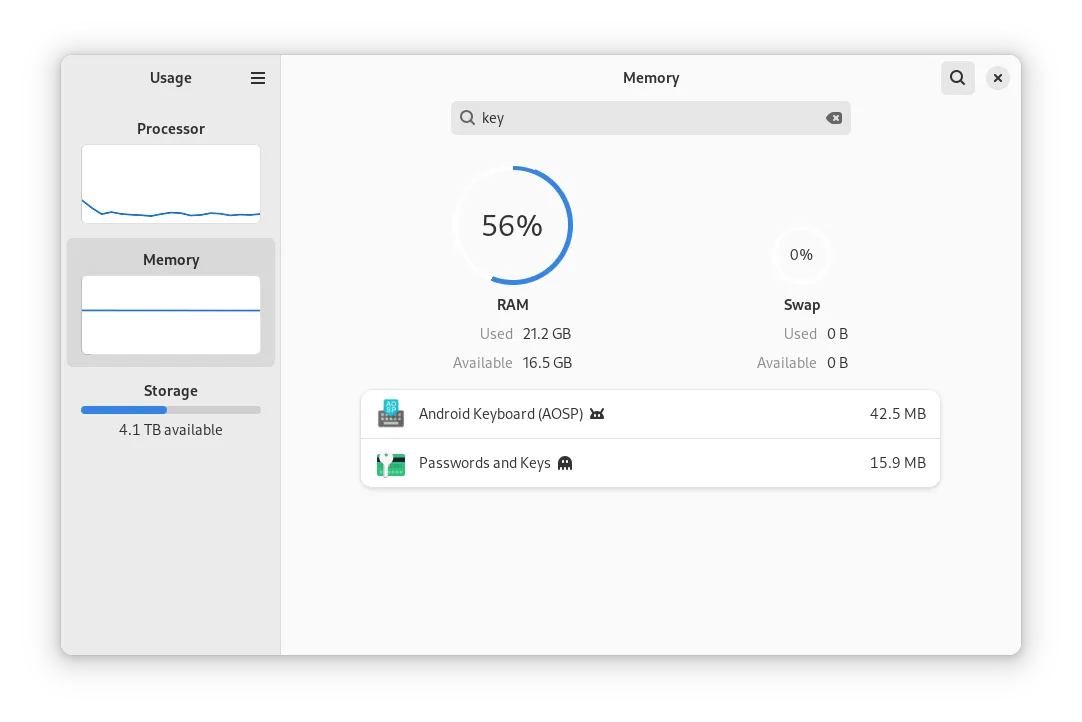Click the RAM 56% circular indicator

512,225
